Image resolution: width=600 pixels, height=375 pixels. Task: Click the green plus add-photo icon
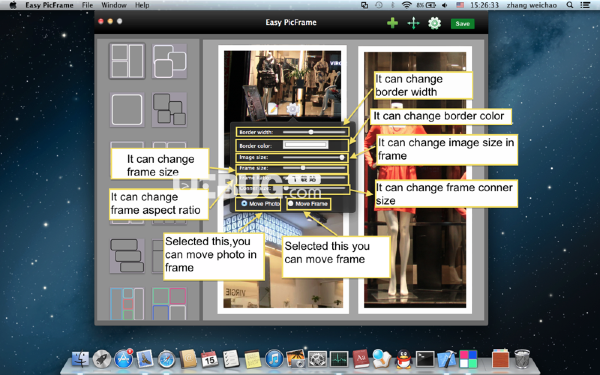pyautogui.click(x=392, y=23)
